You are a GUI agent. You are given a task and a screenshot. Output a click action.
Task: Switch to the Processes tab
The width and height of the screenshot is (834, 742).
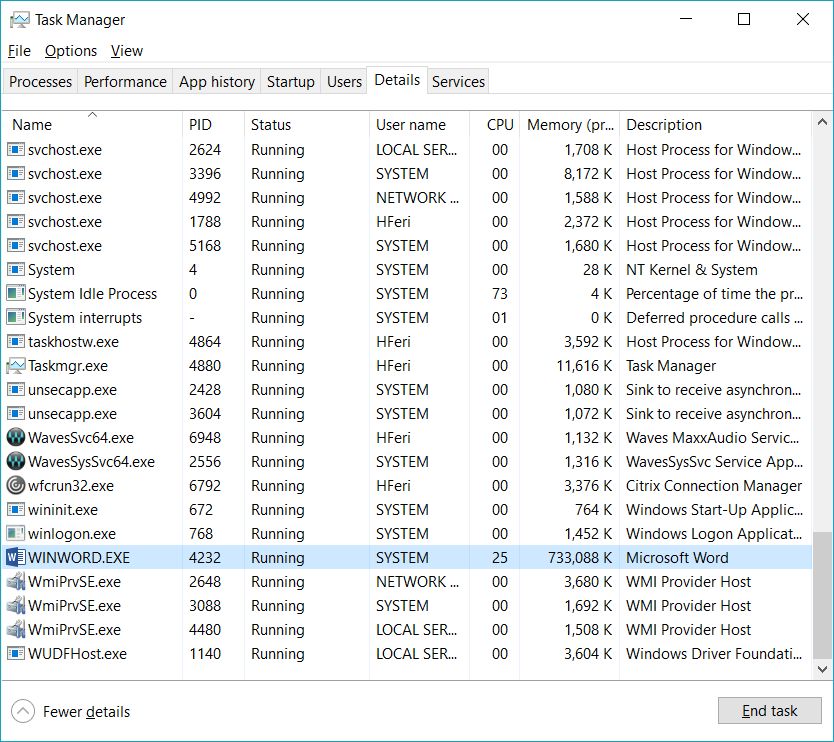tap(40, 81)
